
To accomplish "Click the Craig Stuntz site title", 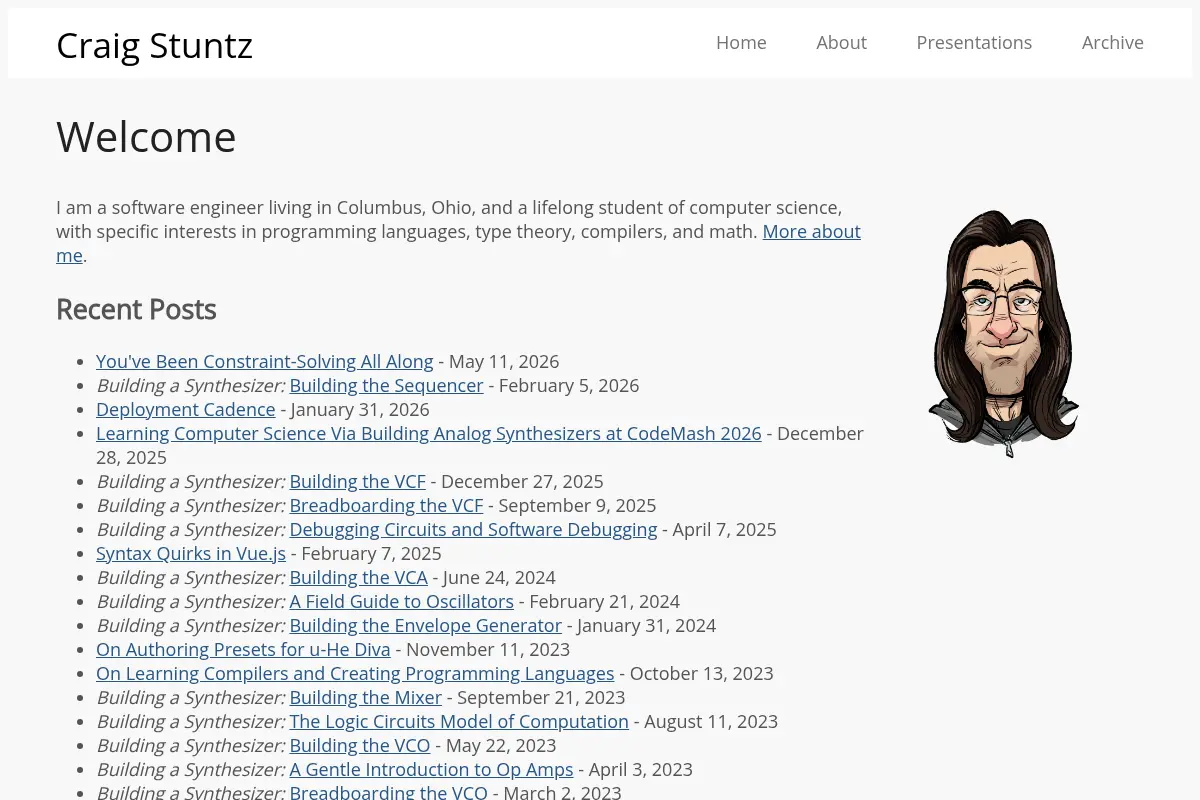I will pyautogui.click(x=154, y=45).
